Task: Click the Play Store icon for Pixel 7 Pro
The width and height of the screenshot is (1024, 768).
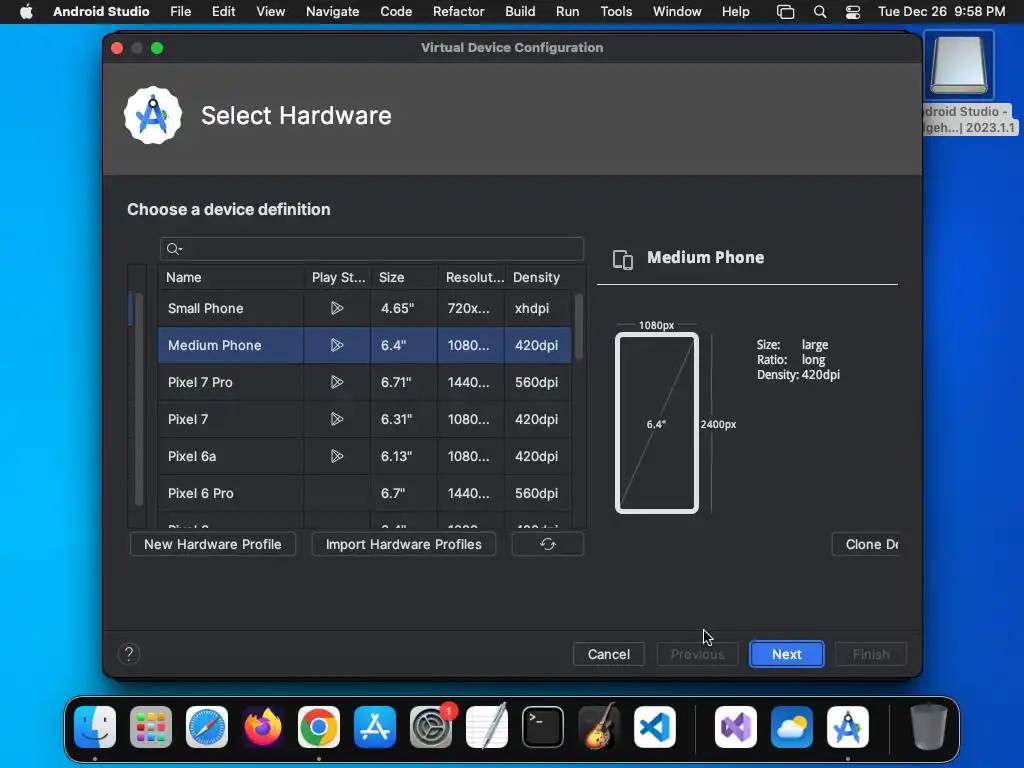Action: (x=336, y=382)
